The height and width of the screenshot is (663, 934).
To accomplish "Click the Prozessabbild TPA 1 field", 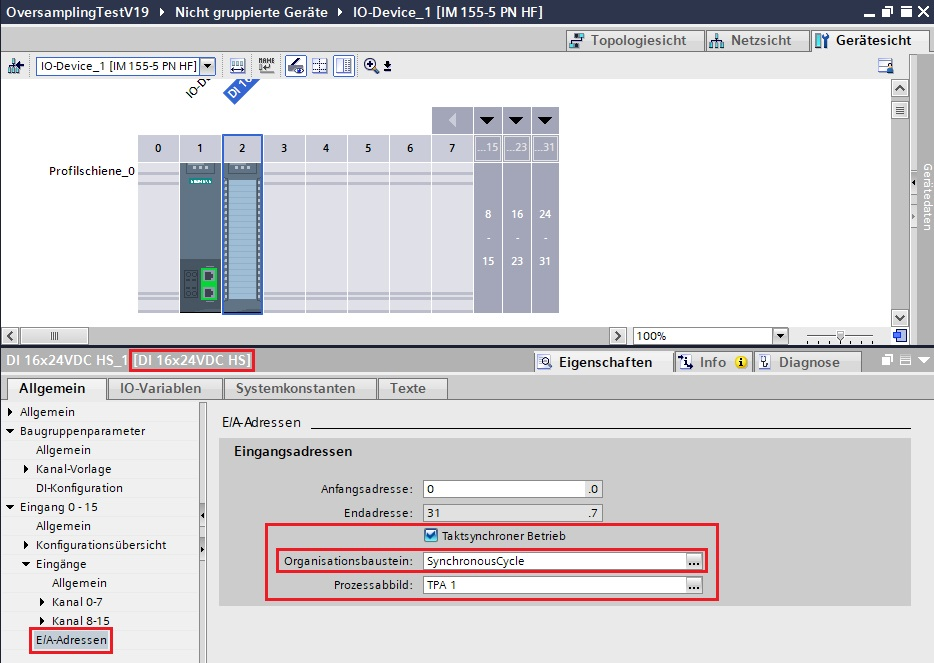I will tap(555, 585).
